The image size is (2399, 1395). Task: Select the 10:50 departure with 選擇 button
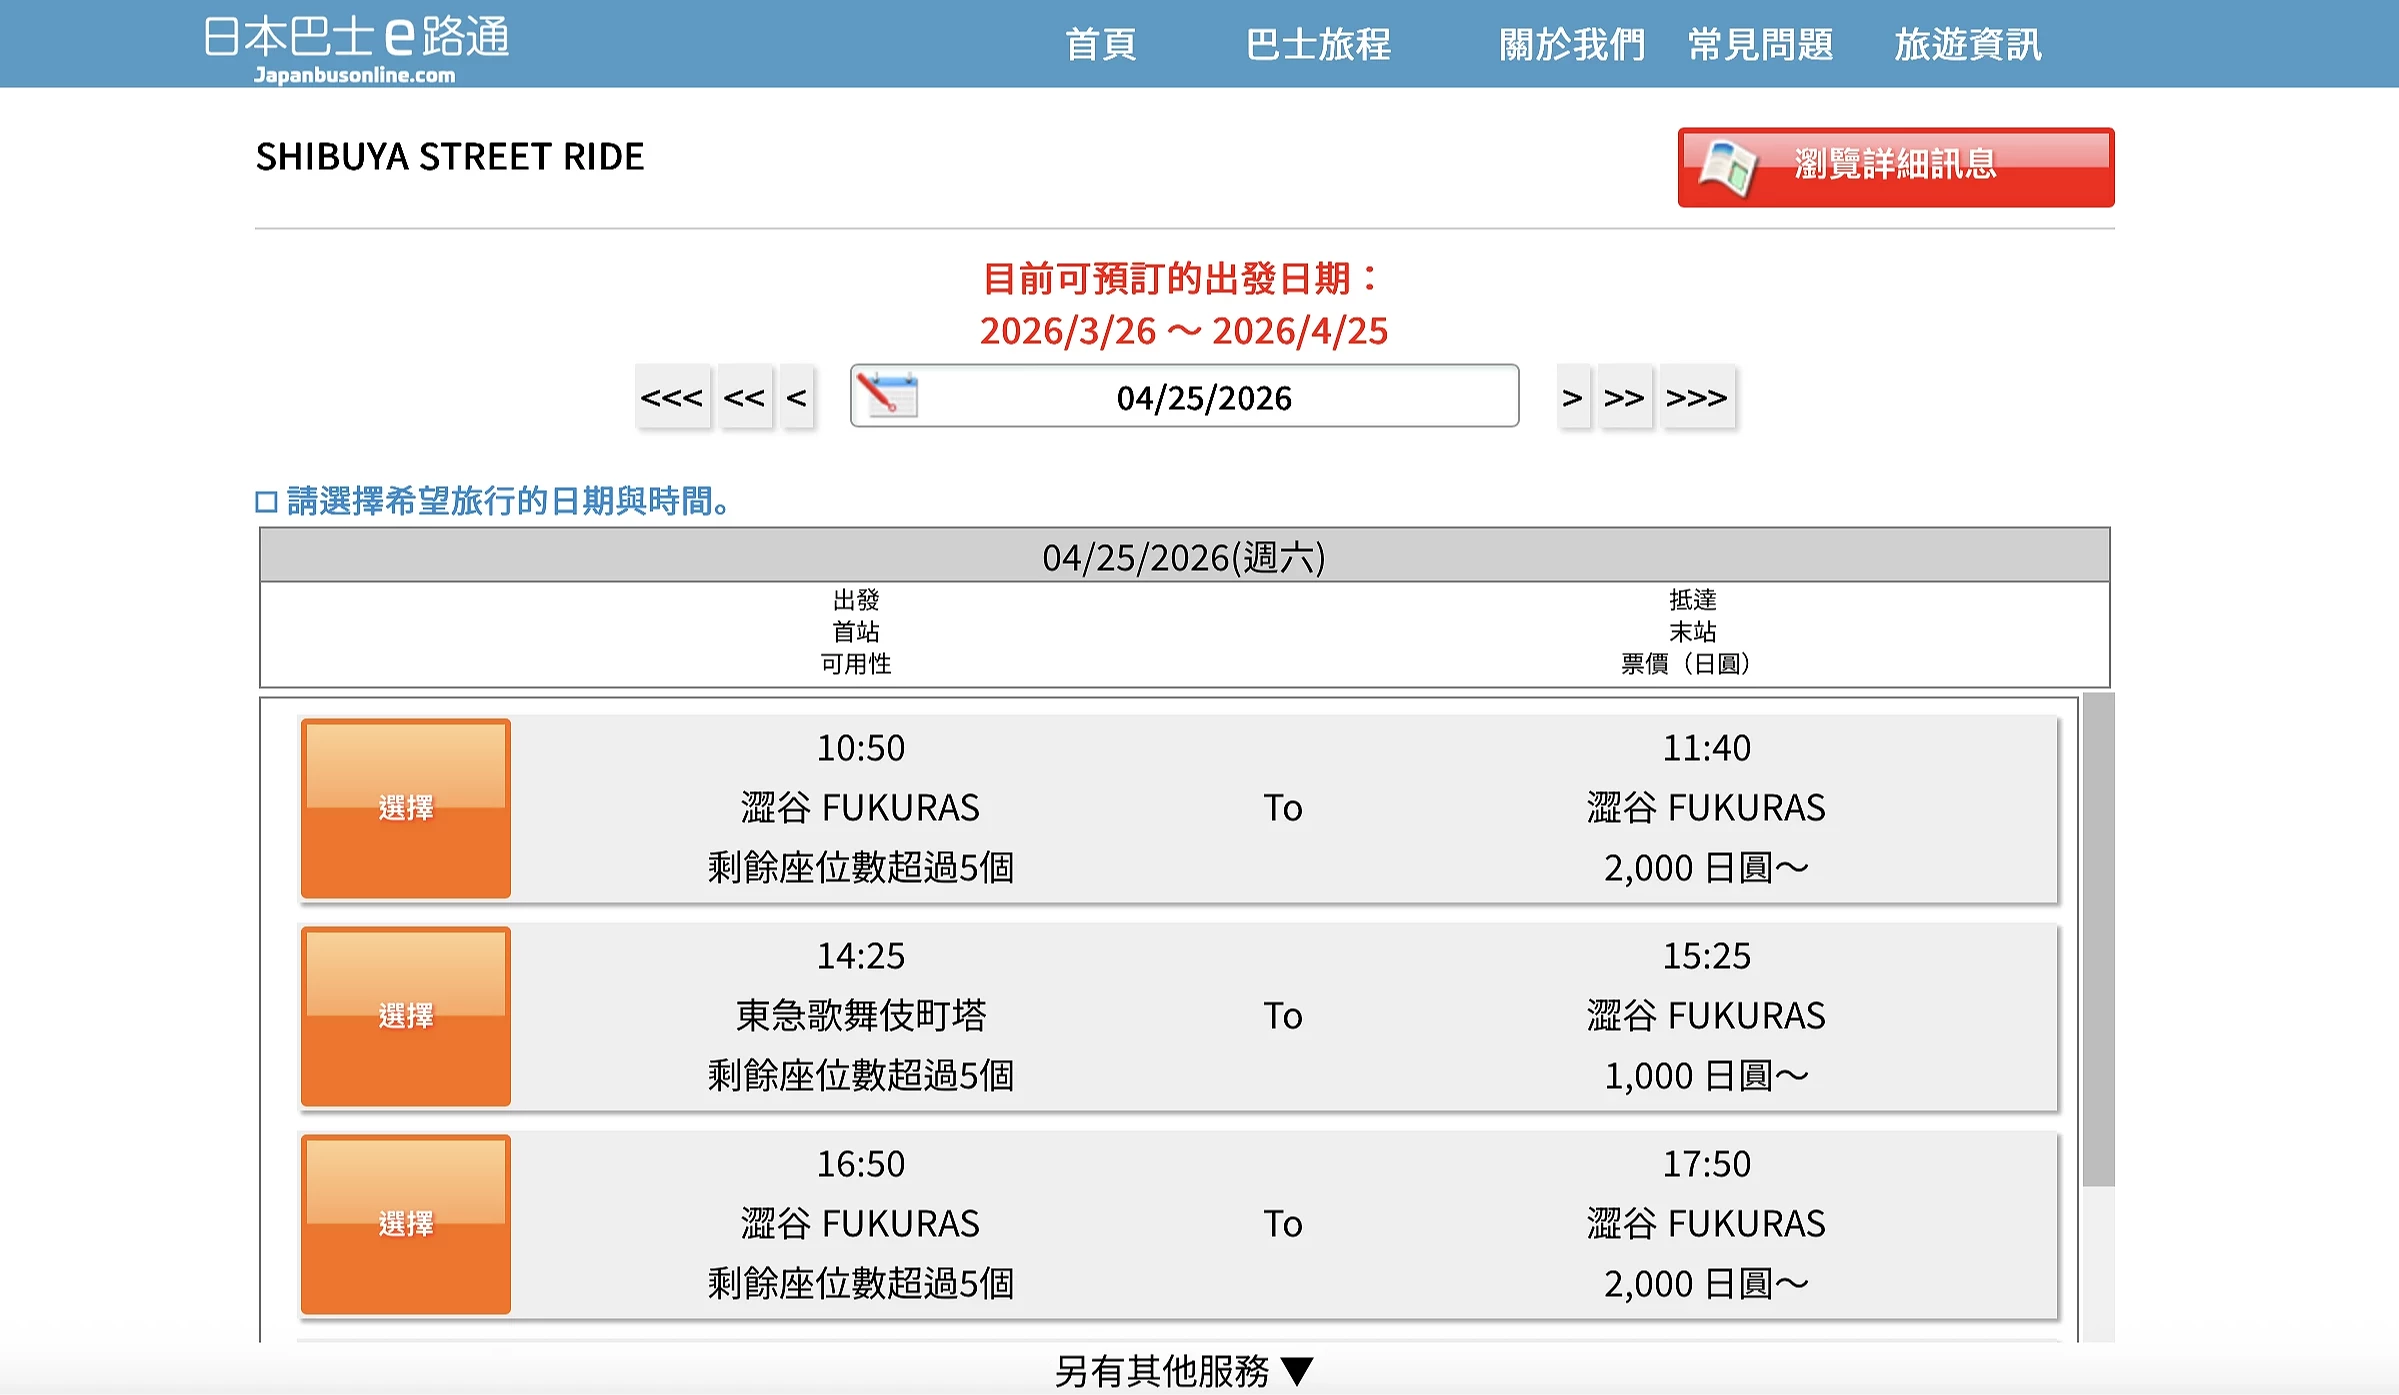(406, 808)
